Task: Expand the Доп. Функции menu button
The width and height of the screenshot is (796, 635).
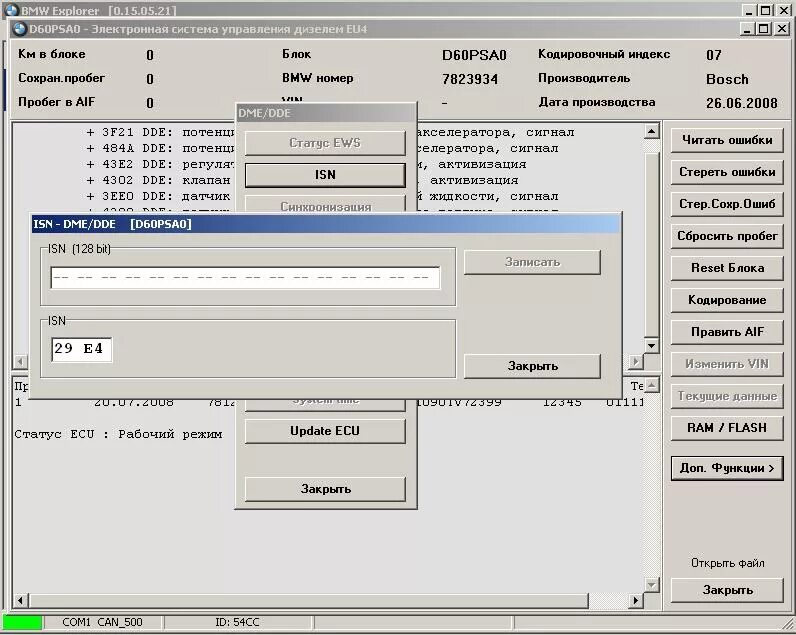Action: 727,469
